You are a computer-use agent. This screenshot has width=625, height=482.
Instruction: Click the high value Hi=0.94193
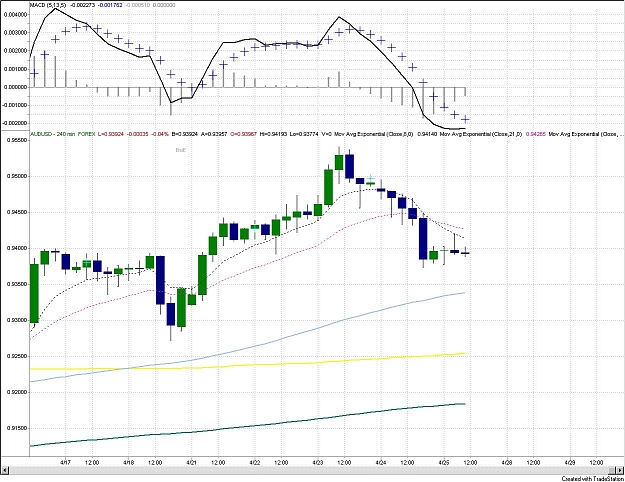pos(275,134)
